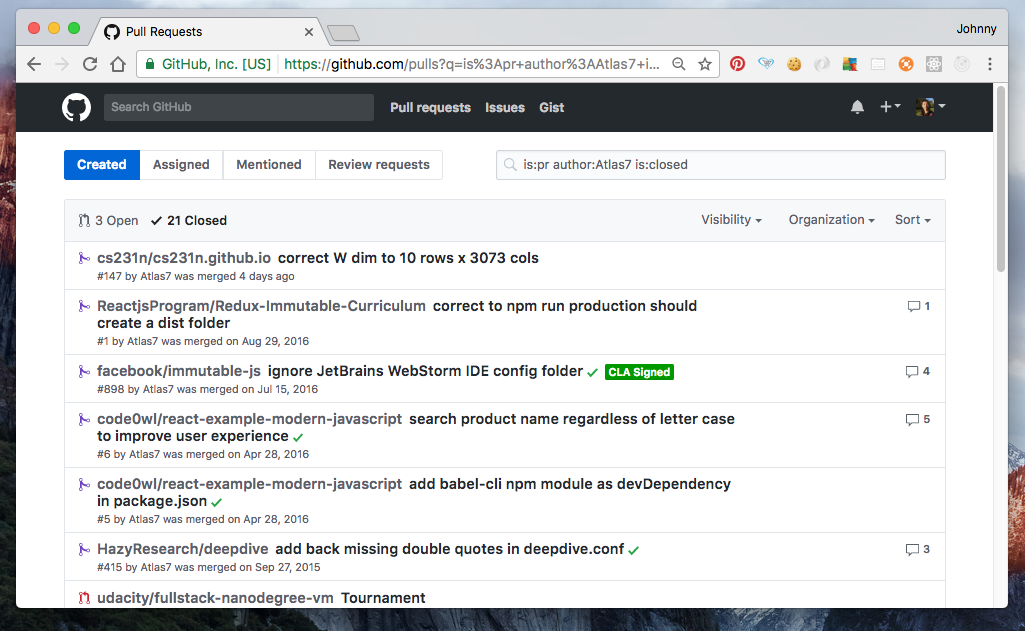
Task: Open PR 'correct W dim to 10 rows x 3073 cols'
Action: 408,258
